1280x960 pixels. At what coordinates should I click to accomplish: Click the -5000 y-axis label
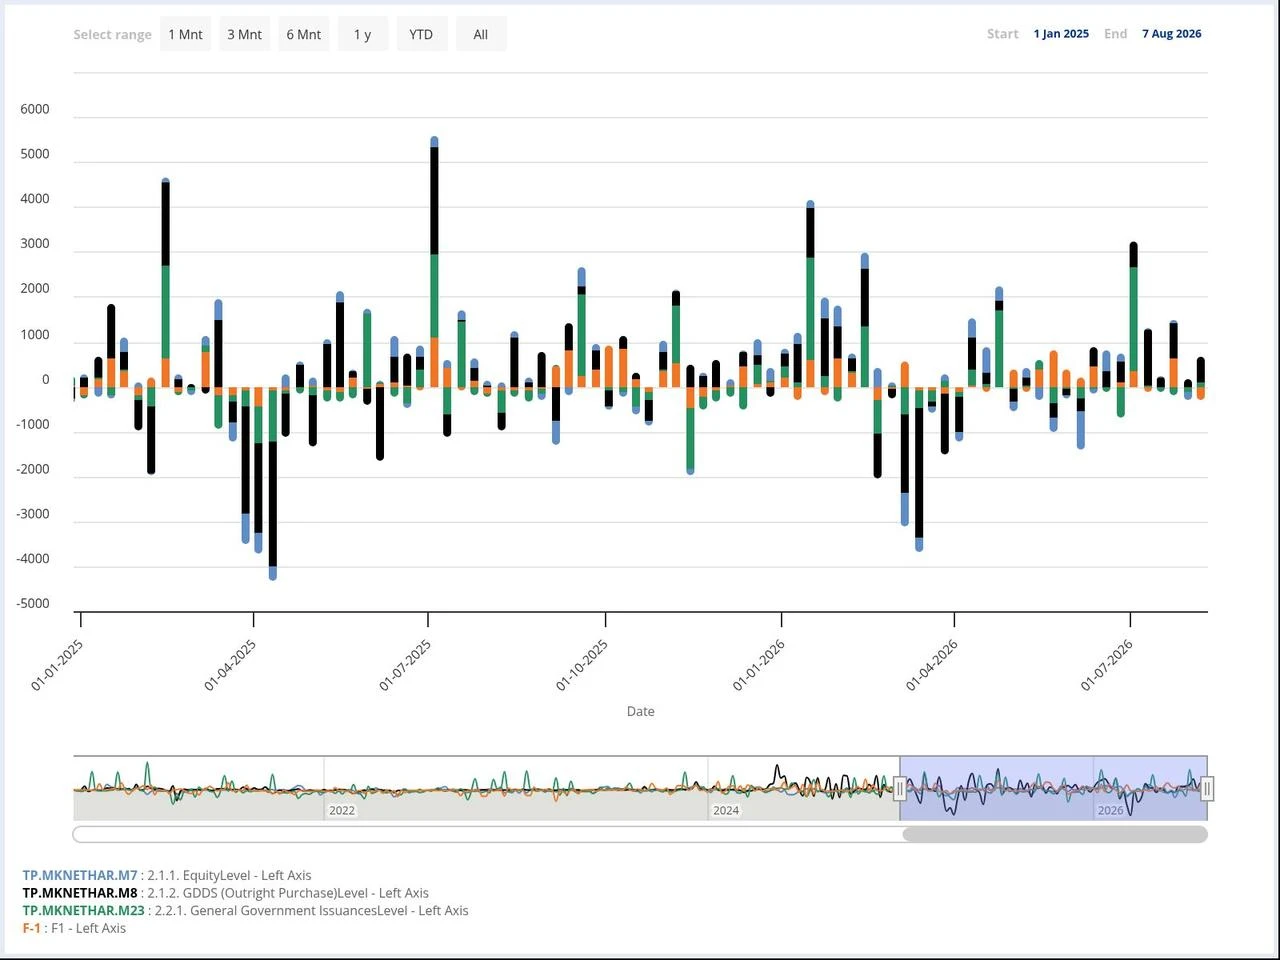click(33, 603)
